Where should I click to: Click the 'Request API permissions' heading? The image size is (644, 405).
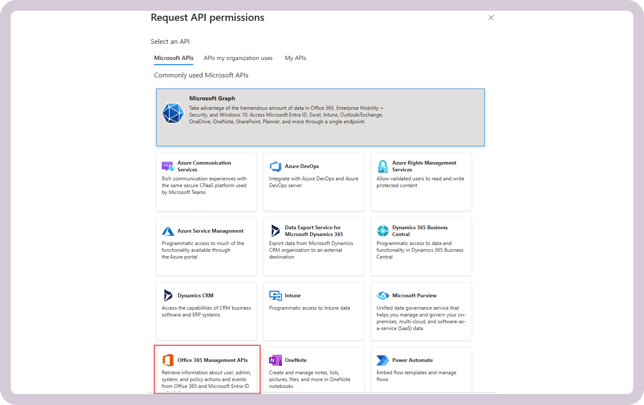pyautogui.click(x=207, y=18)
